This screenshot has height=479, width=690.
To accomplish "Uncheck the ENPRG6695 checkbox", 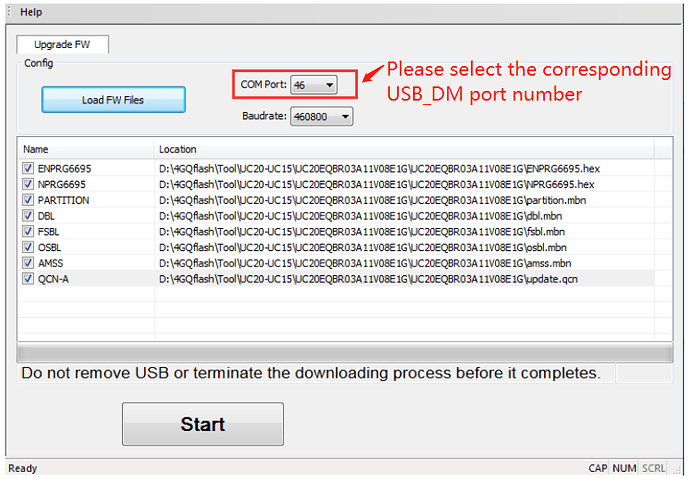I will pyautogui.click(x=28, y=168).
